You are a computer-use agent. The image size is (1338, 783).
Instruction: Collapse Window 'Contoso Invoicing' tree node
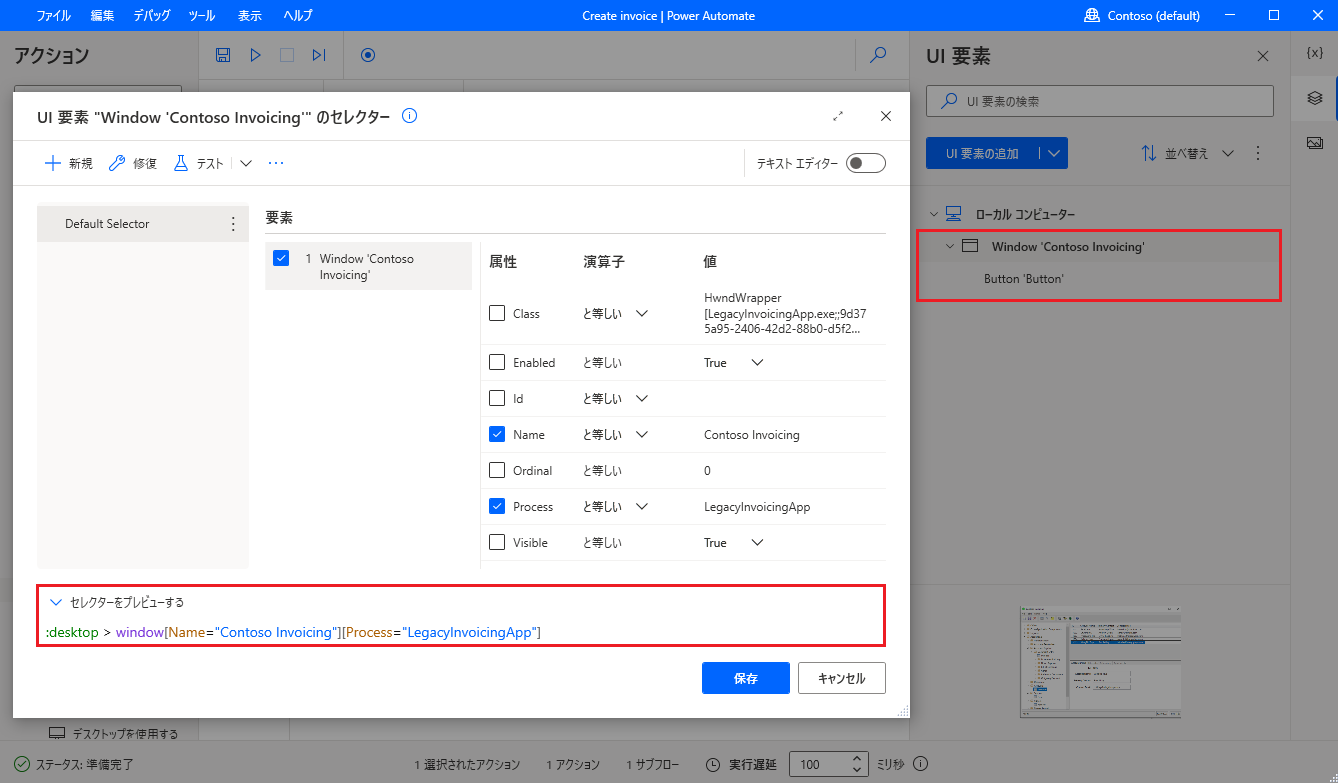949,246
